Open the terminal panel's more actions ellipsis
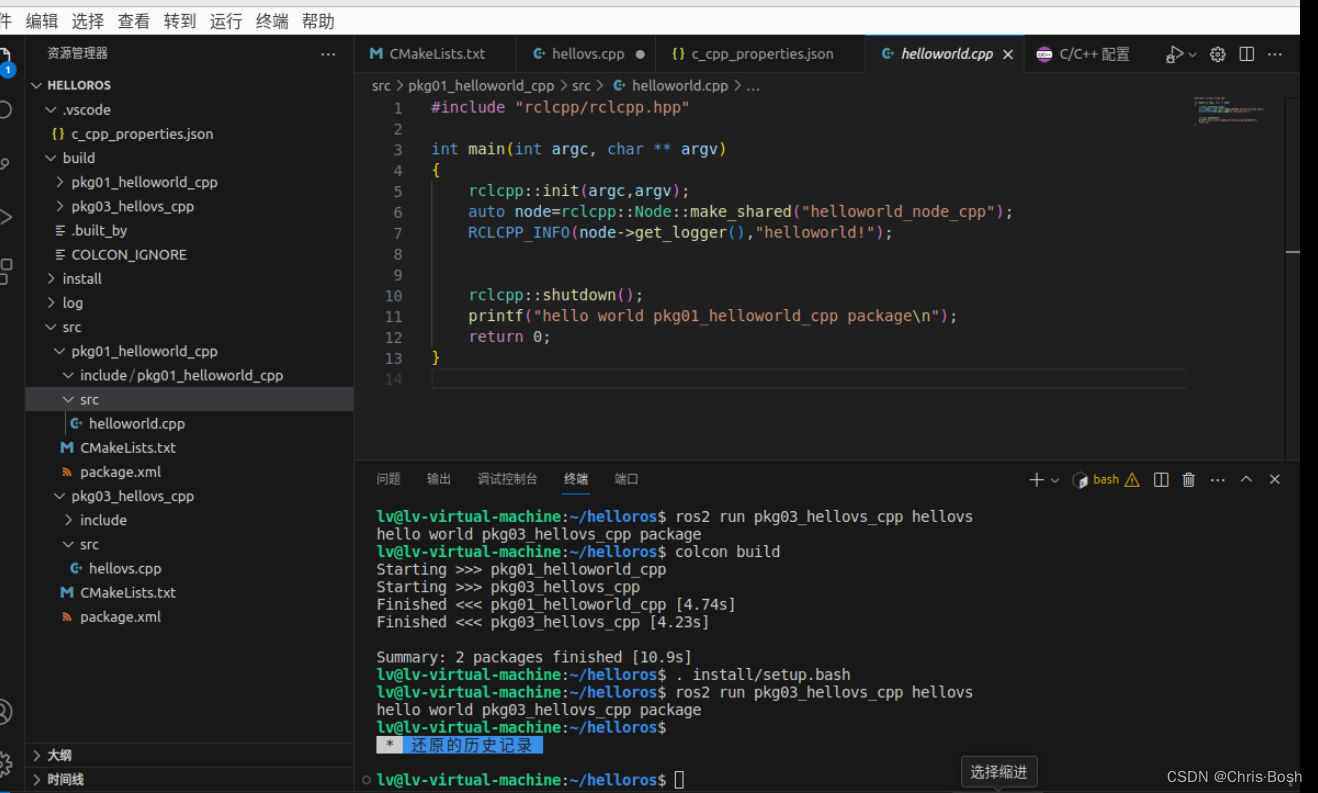The width and height of the screenshot is (1318, 793). (x=1217, y=480)
